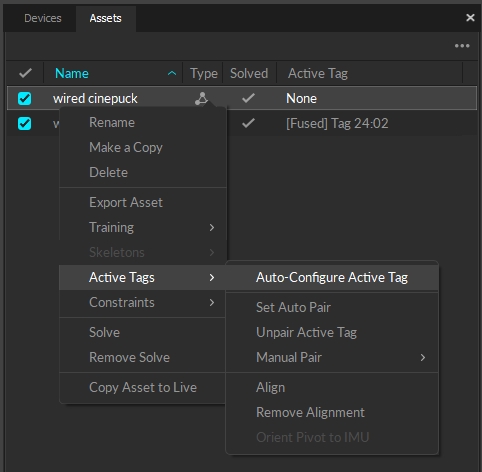
Task: Open the three-dot pane options menu
Action: point(462,46)
